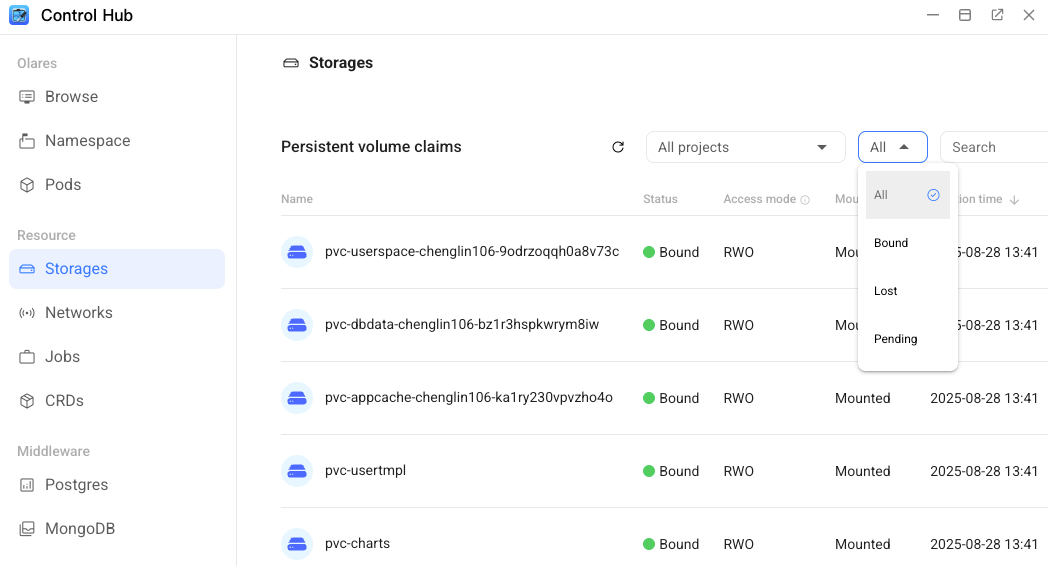Click the pvc-usertmpl storage icon
This screenshot has height=566, width=1048.
click(297, 471)
